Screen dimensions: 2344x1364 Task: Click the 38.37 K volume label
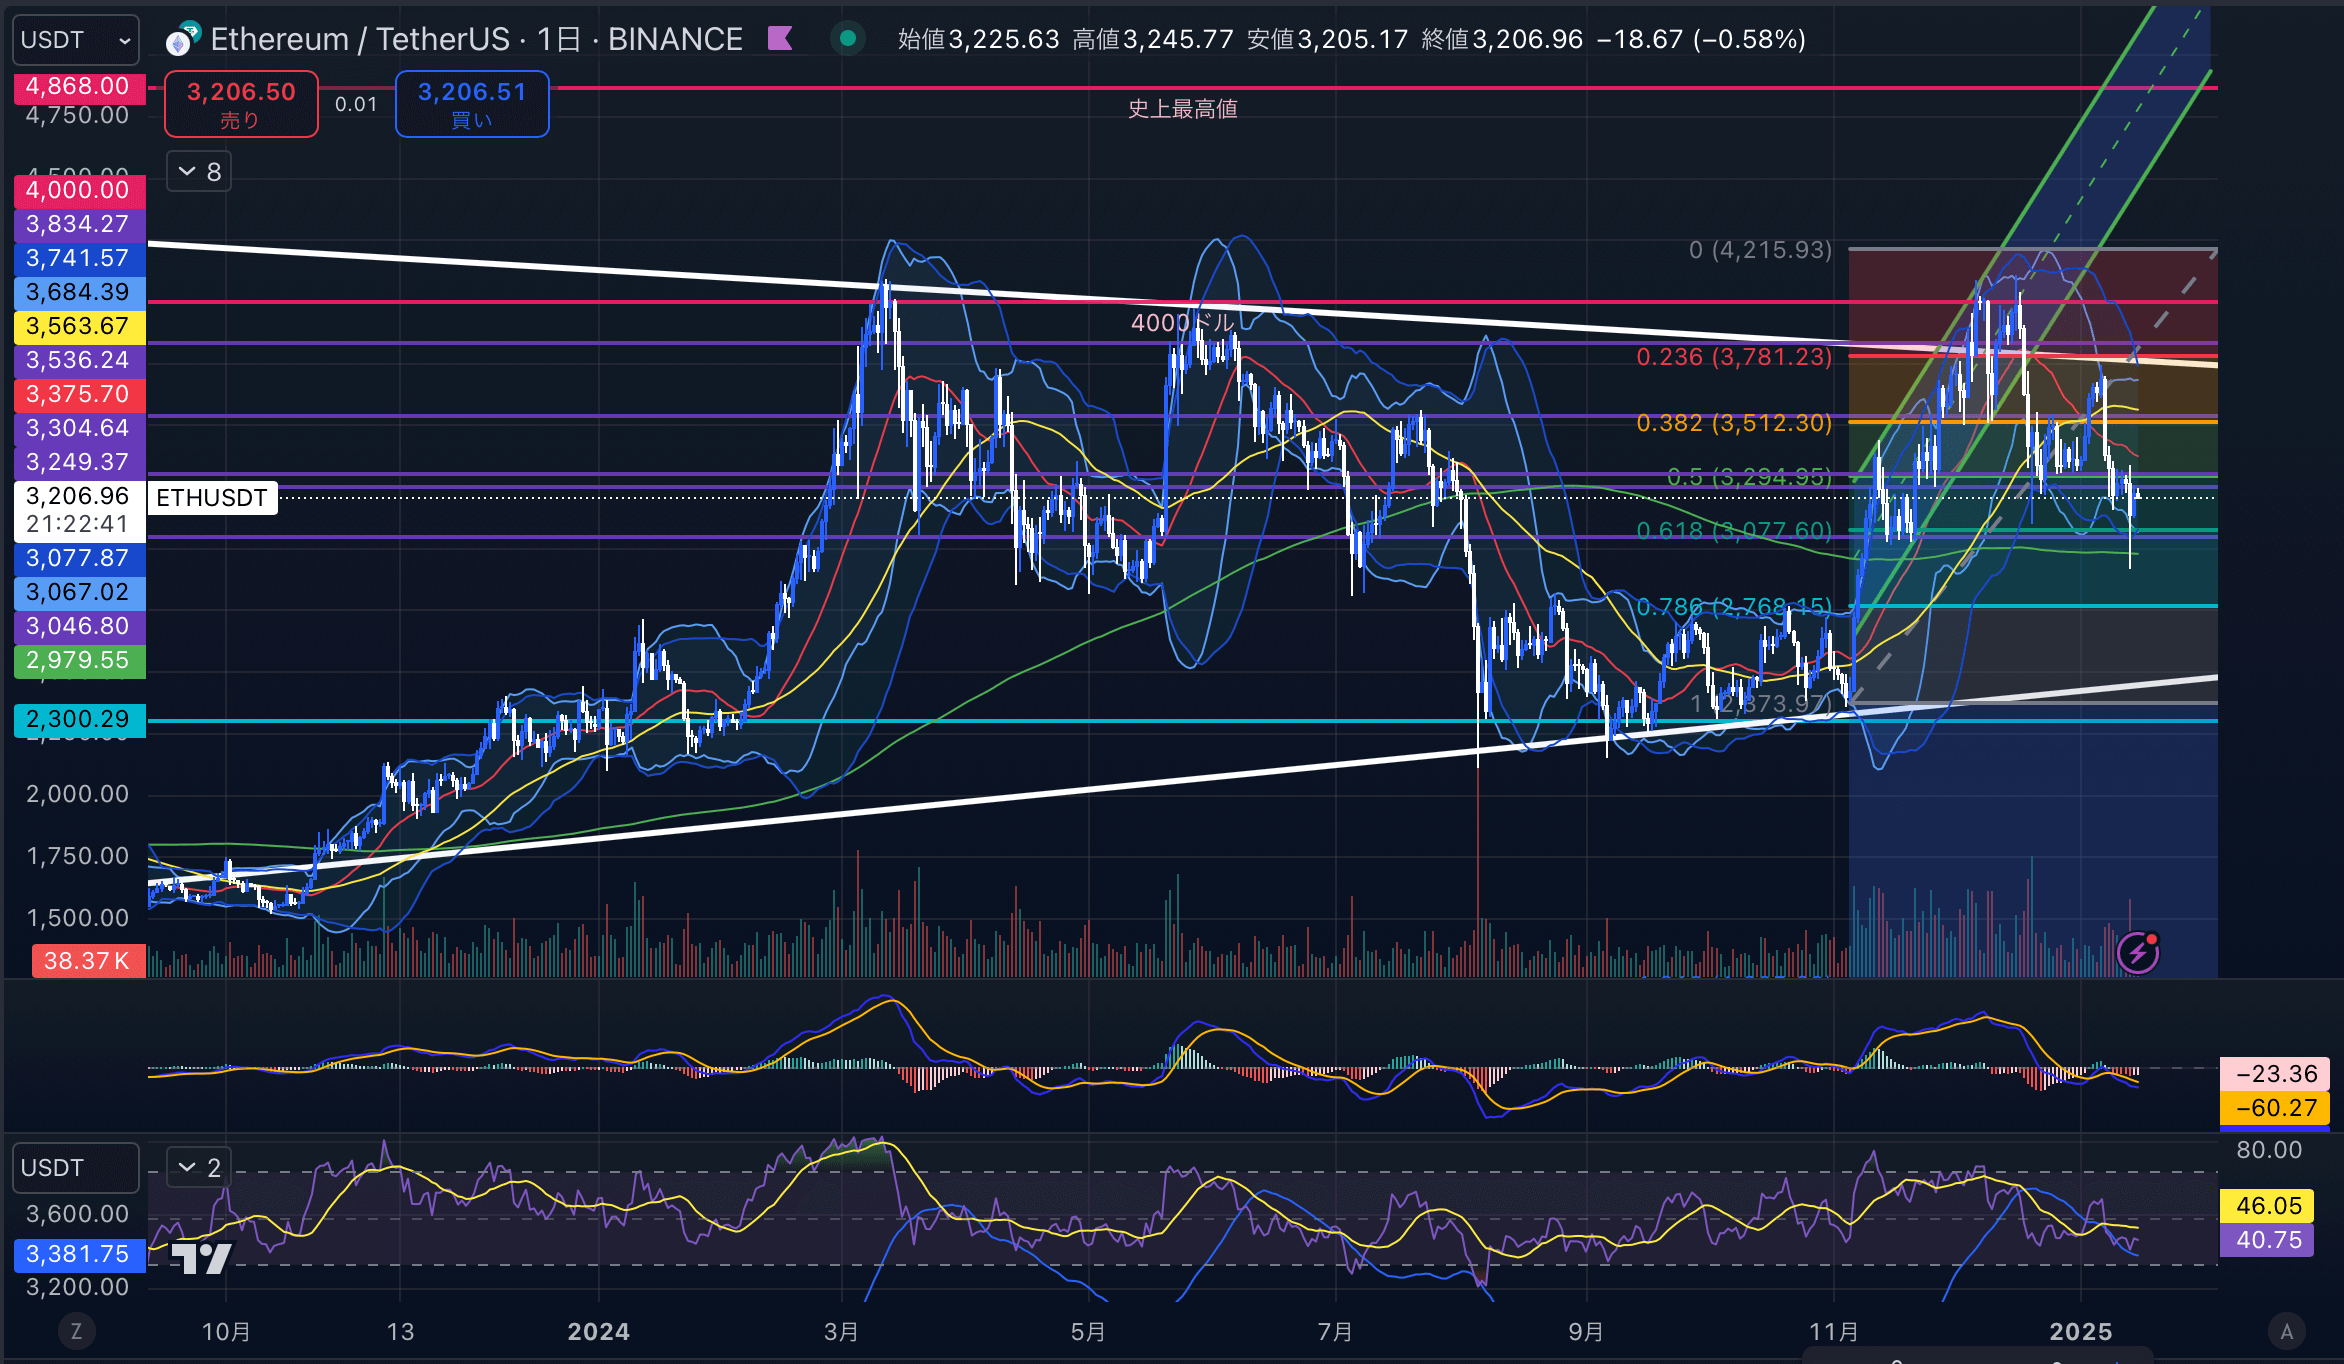(x=89, y=961)
